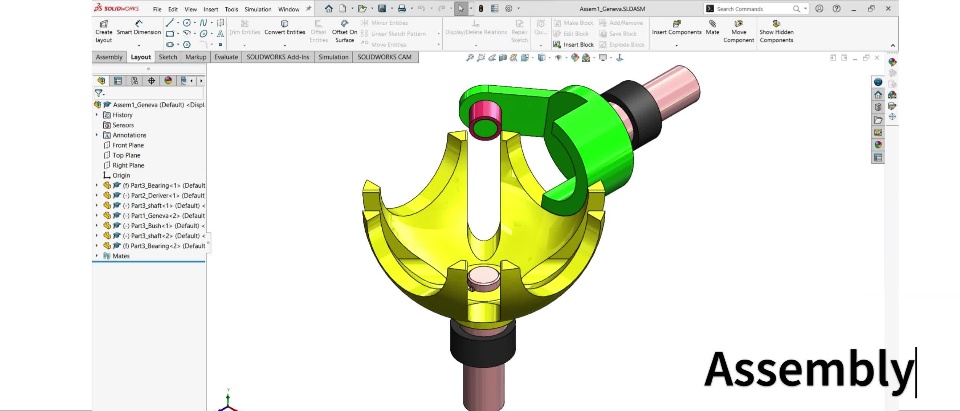Expand the Annotations tree item
This screenshot has width=960, height=411.
click(97, 135)
